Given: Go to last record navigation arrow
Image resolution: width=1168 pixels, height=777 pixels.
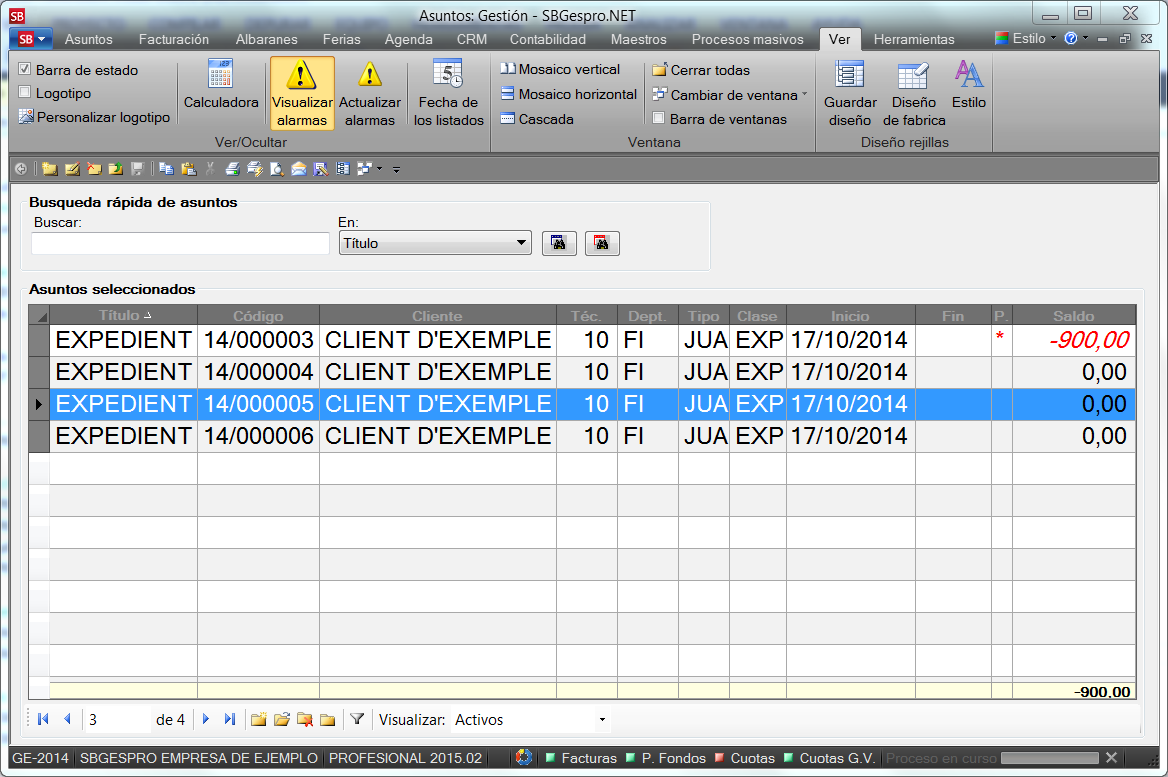Looking at the screenshot, I should pyautogui.click(x=230, y=719).
